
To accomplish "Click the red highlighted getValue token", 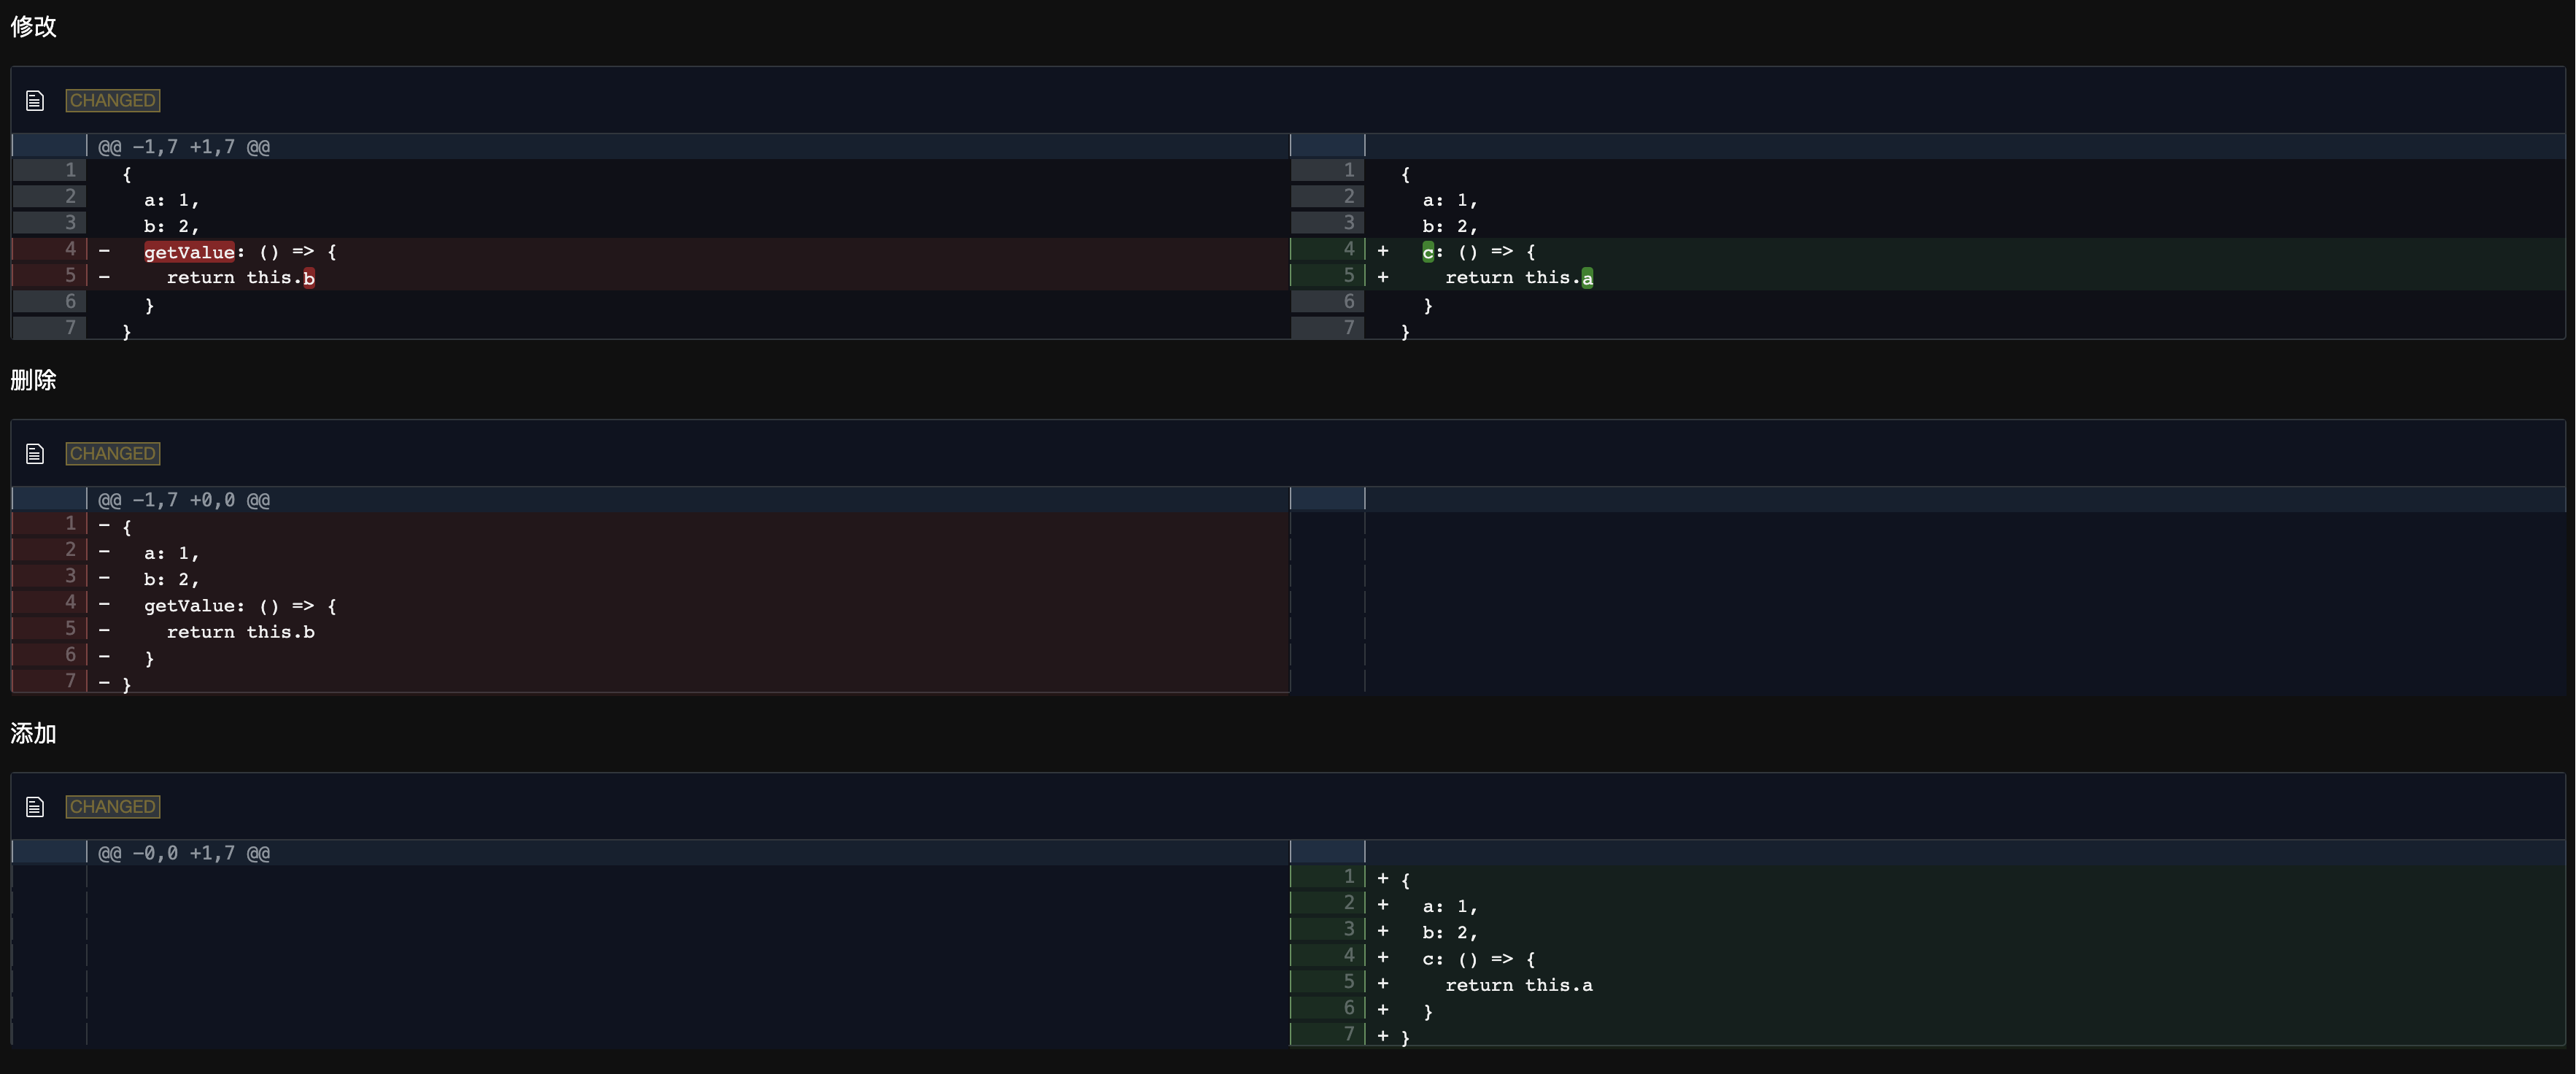I will click(x=189, y=252).
